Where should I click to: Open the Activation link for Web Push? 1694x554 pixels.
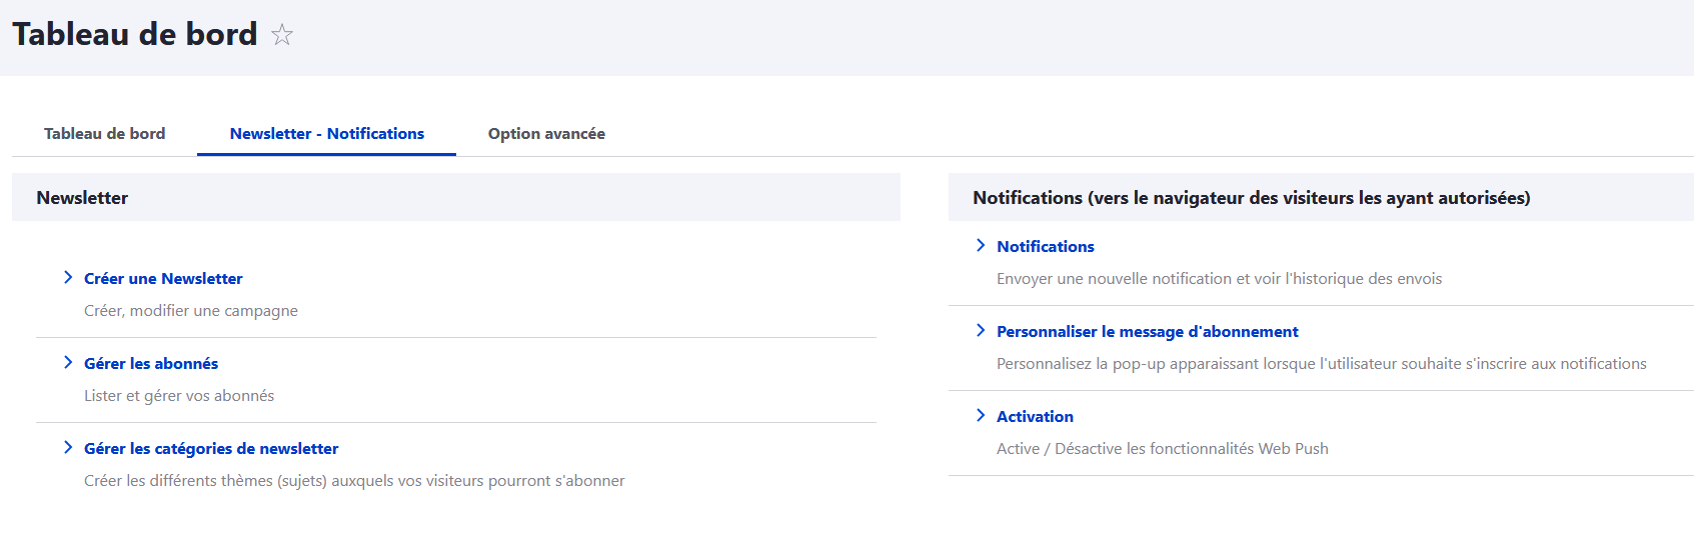tap(1035, 417)
